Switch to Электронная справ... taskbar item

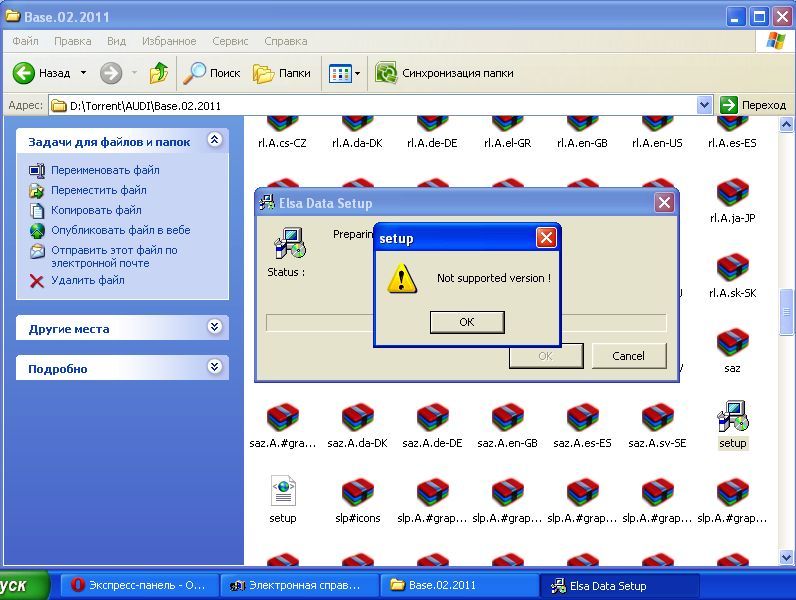(300, 585)
